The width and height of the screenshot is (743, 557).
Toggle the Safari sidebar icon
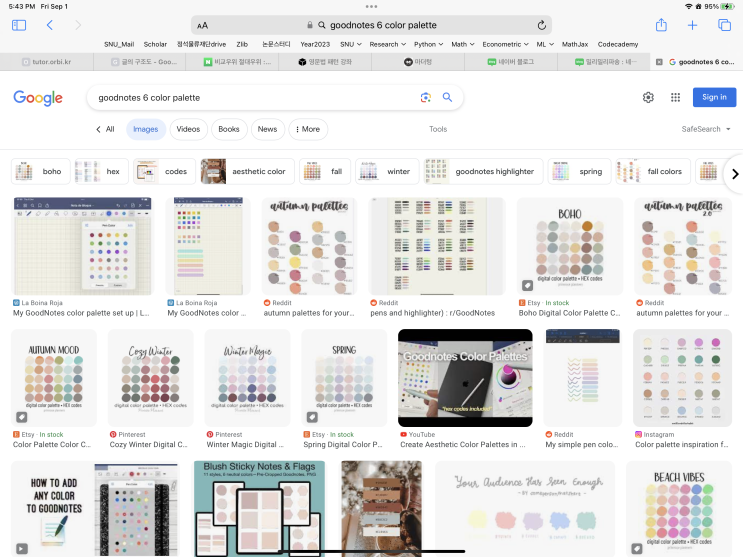click(19, 25)
